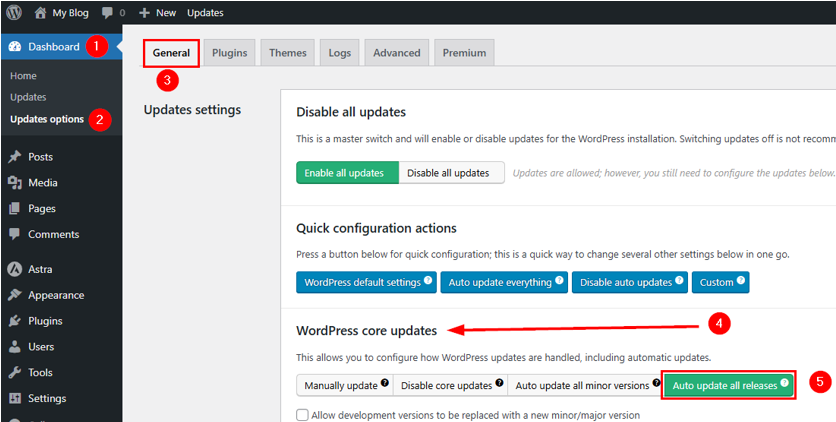Click help icon beside Auto update all minor versions
Viewport: 836px width, 422px height.
tap(656, 383)
